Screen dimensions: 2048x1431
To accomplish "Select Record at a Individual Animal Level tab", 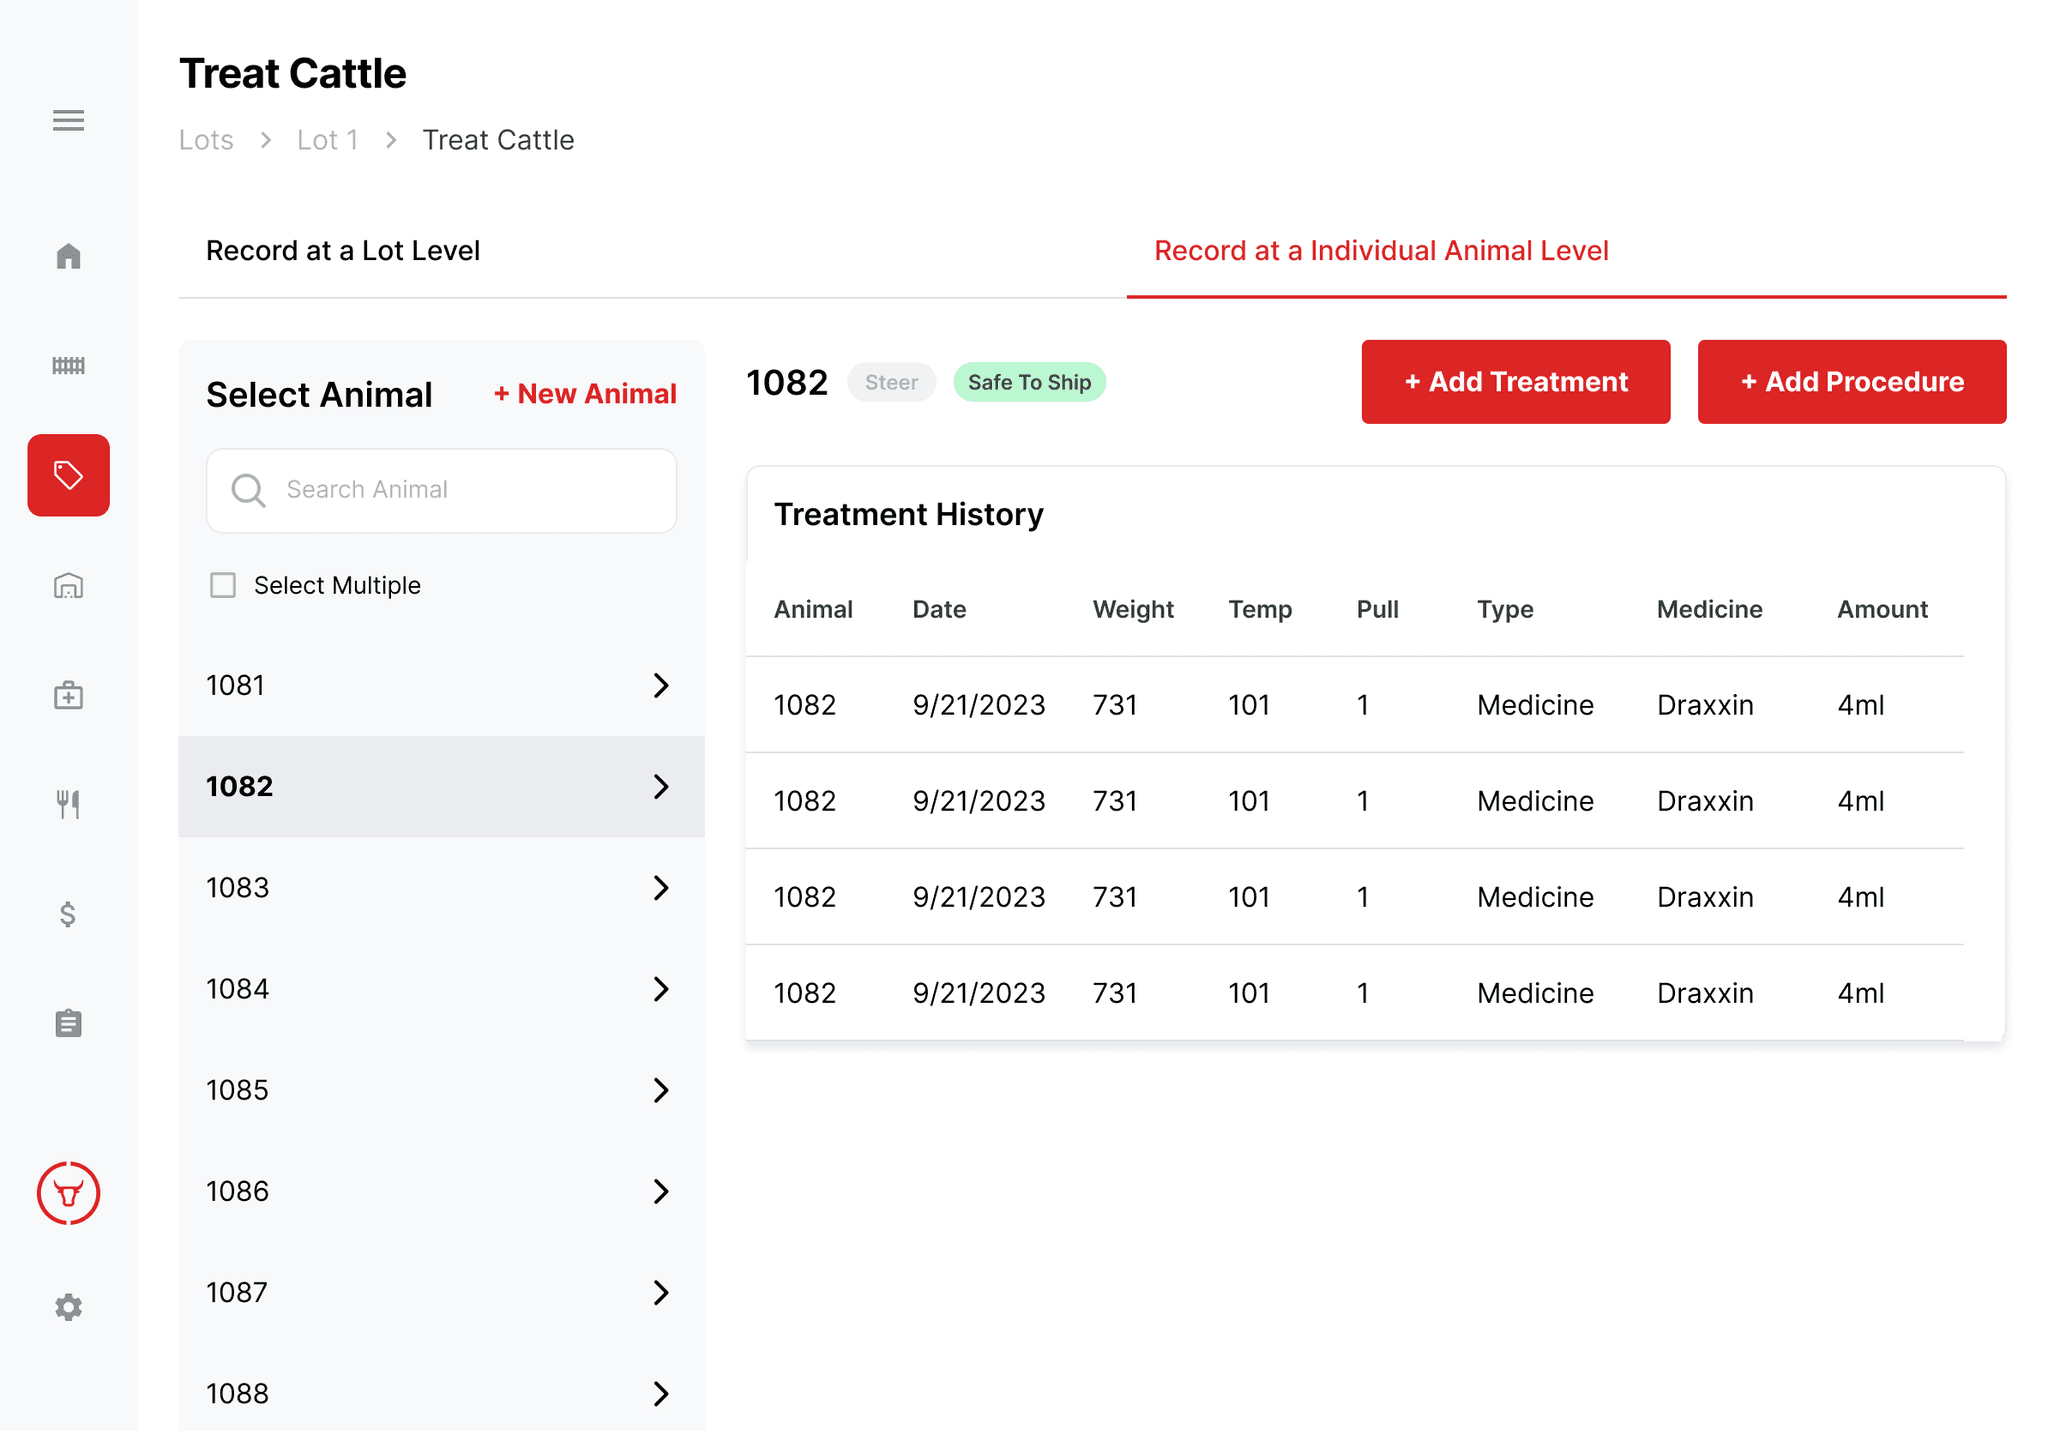I will point(1381,250).
